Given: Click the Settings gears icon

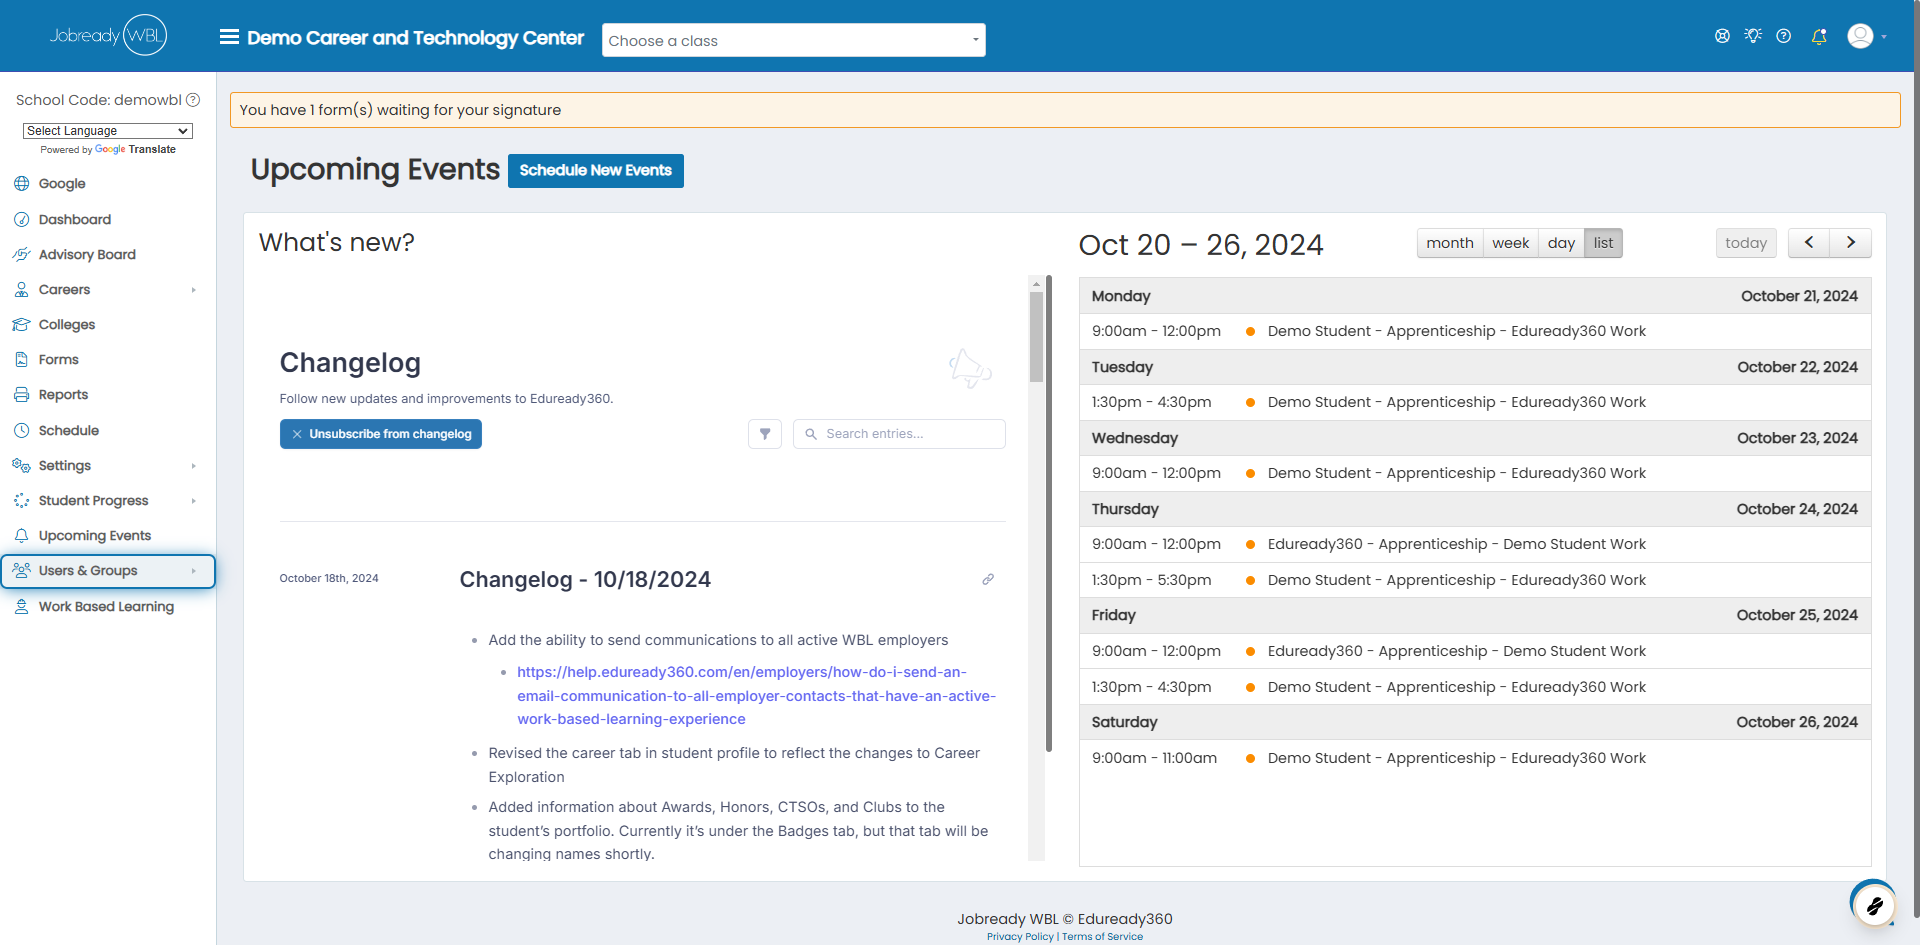Looking at the screenshot, I should 21,465.
